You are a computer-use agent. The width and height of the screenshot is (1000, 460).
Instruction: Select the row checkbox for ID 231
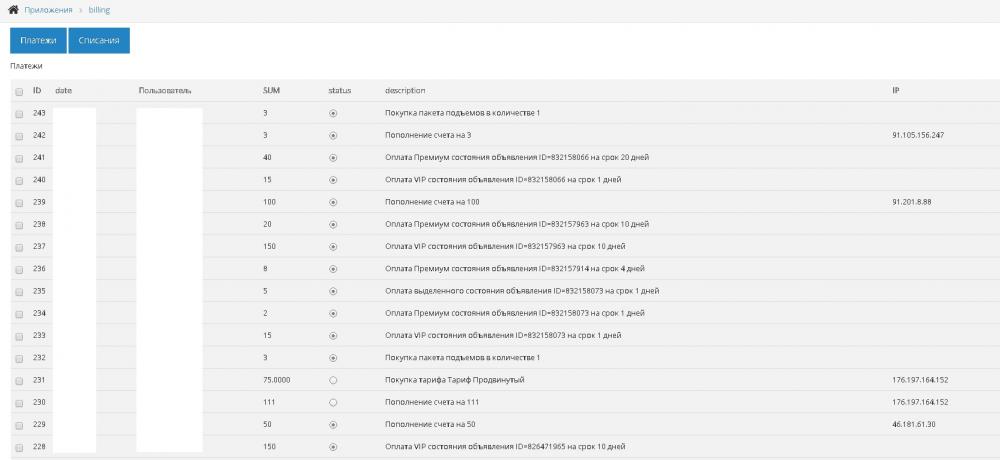[19, 380]
